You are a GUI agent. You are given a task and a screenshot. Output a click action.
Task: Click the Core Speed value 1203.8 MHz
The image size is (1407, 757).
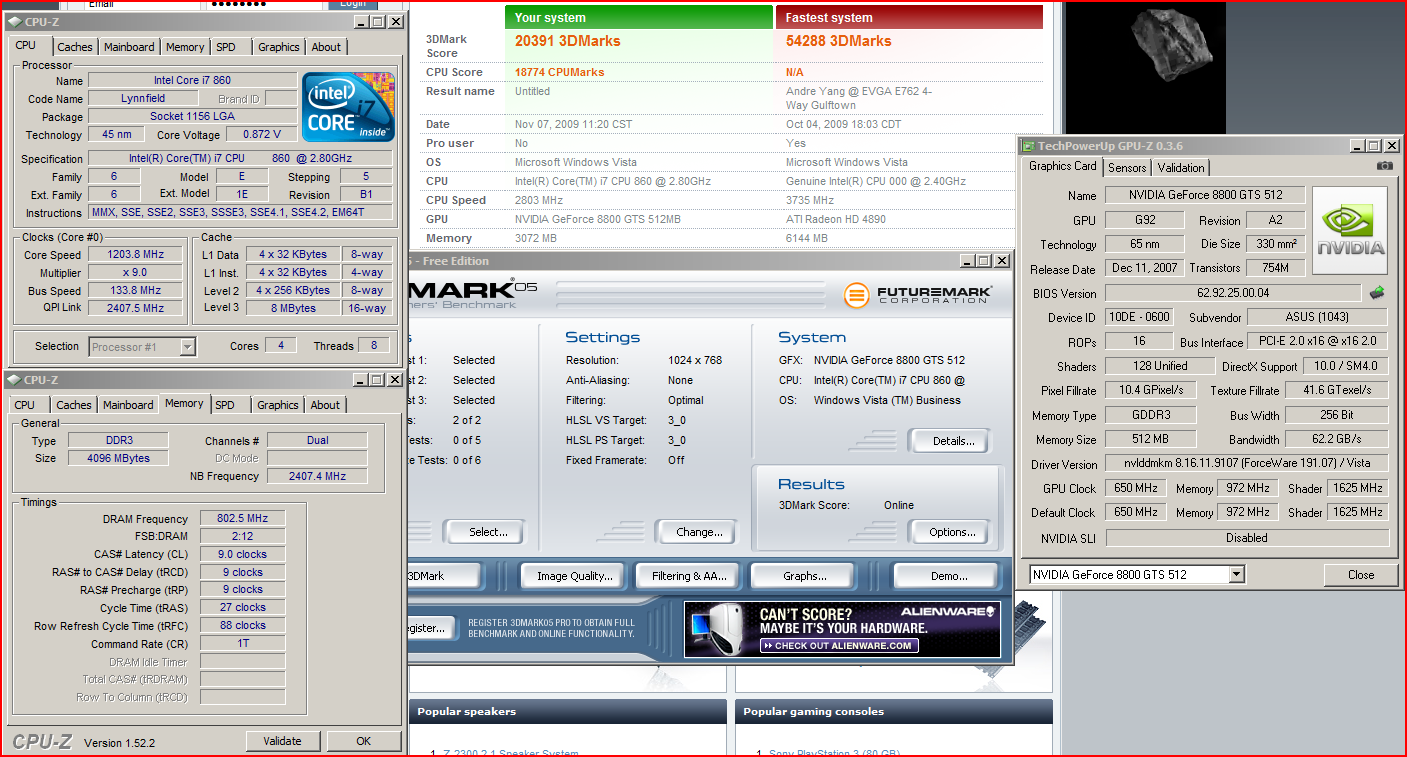pyautogui.click(x=135, y=255)
